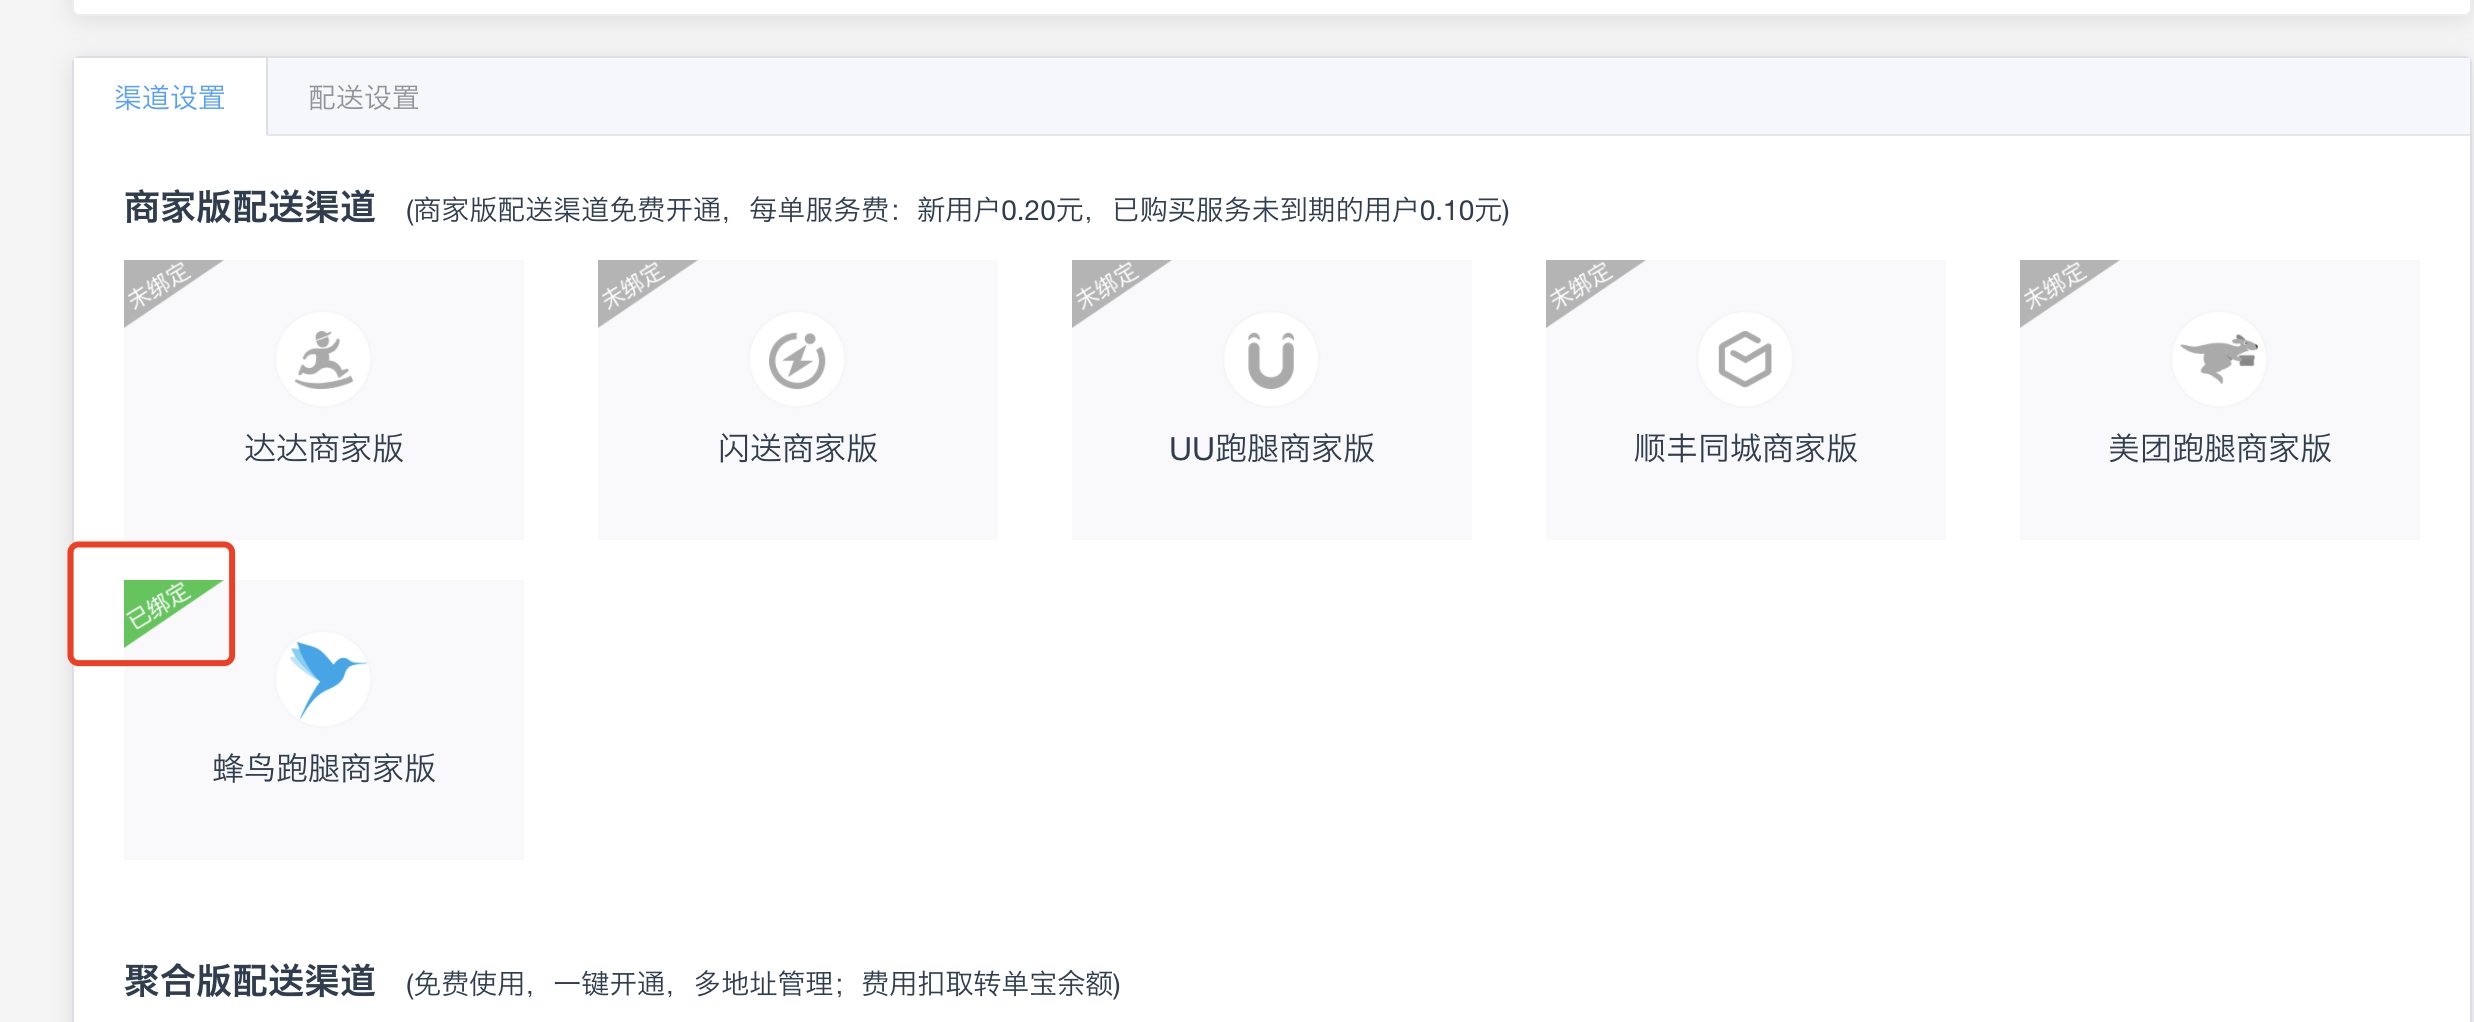The width and height of the screenshot is (2474, 1022).
Task: Click the 美团跑腿商家版 kangaroo icon
Action: [x=2219, y=359]
